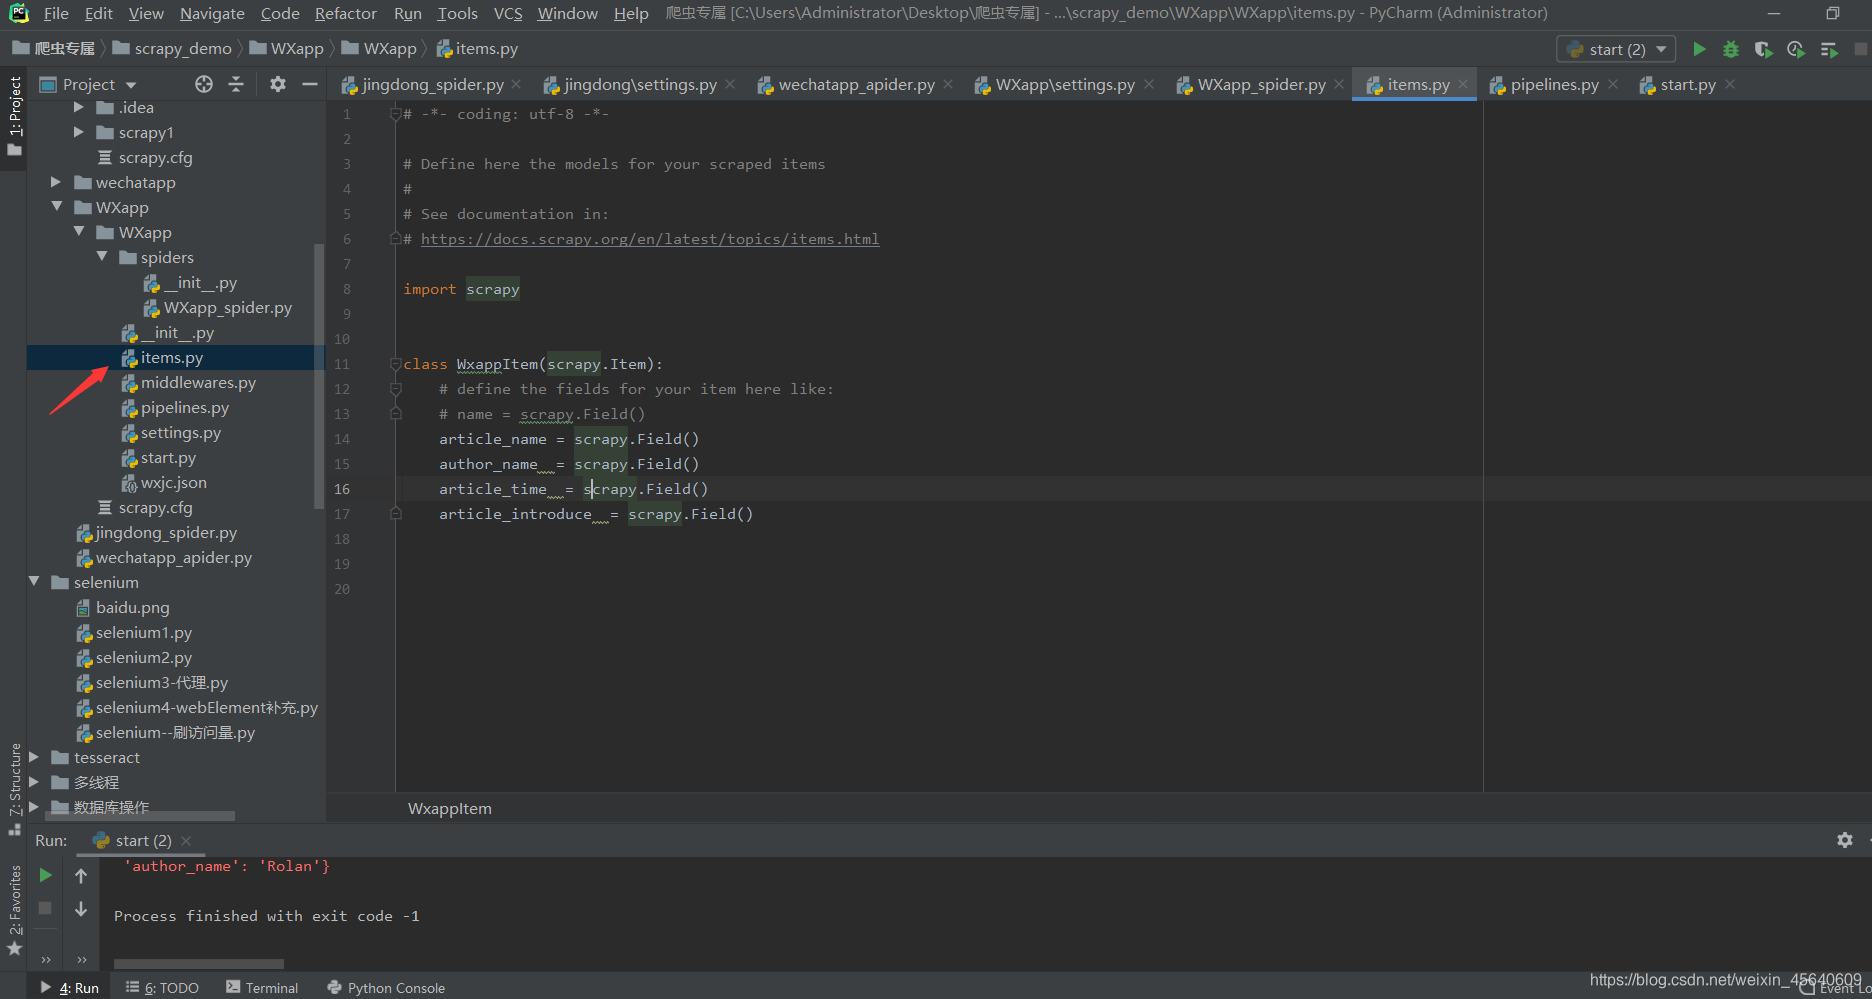Open the Project view dropdown
The height and width of the screenshot is (999, 1872).
[88, 84]
